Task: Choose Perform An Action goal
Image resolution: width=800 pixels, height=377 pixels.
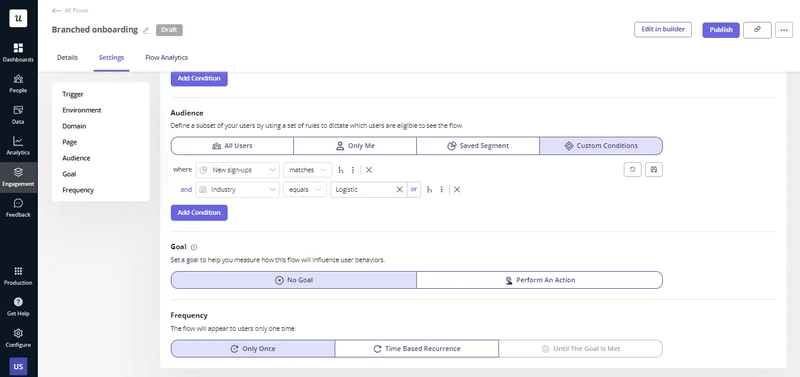Action: tap(539, 280)
